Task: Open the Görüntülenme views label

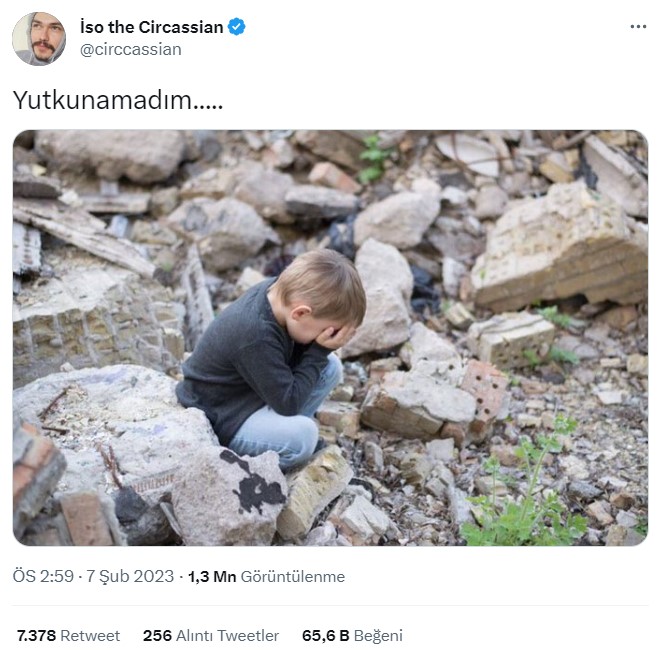Action: [293, 576]
